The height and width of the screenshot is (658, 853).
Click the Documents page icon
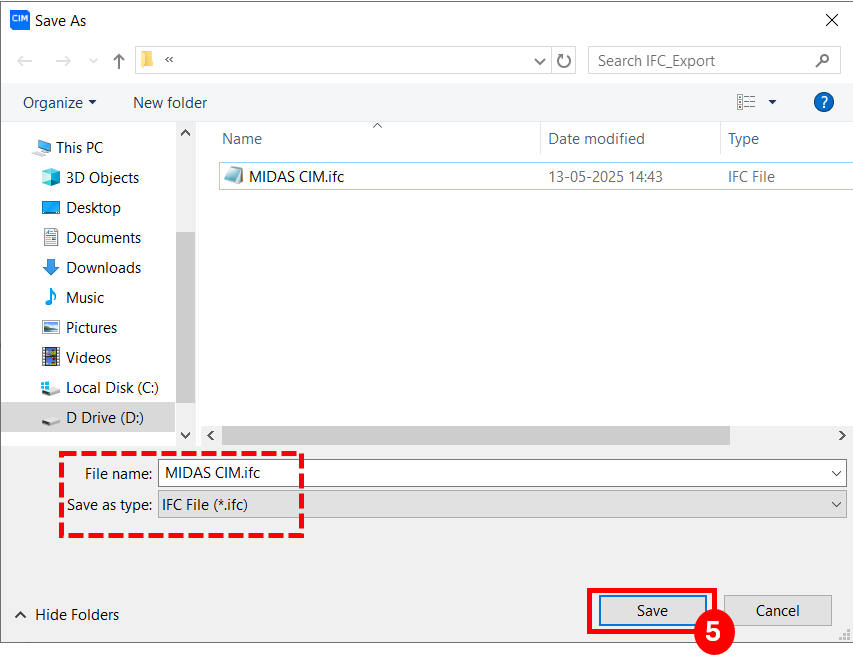click(x=51, y=237)
